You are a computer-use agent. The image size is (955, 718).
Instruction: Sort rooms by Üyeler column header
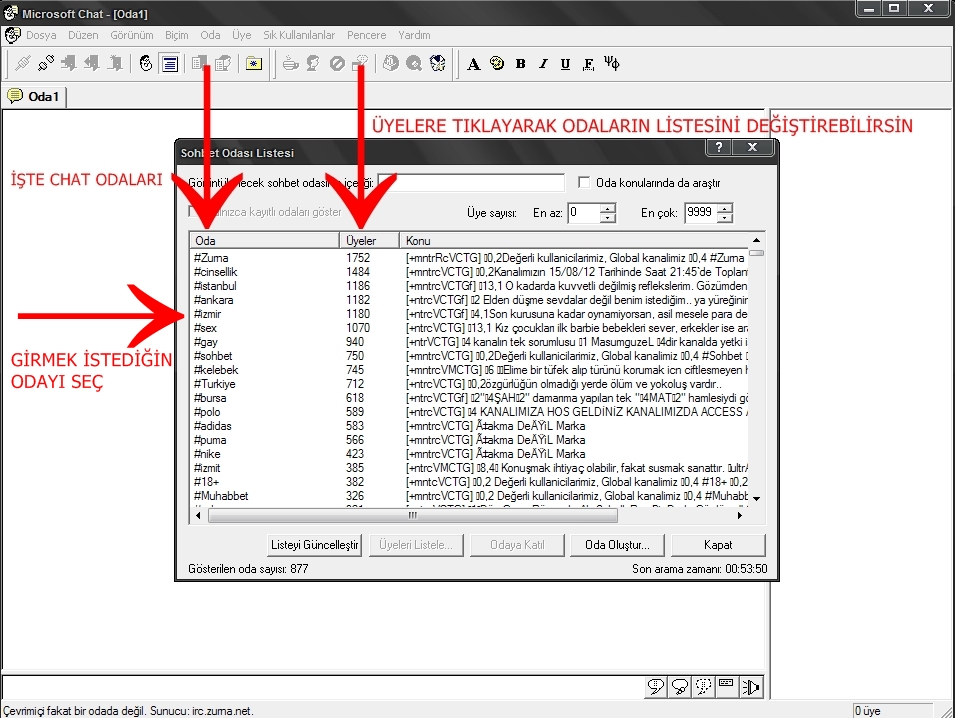369,241
